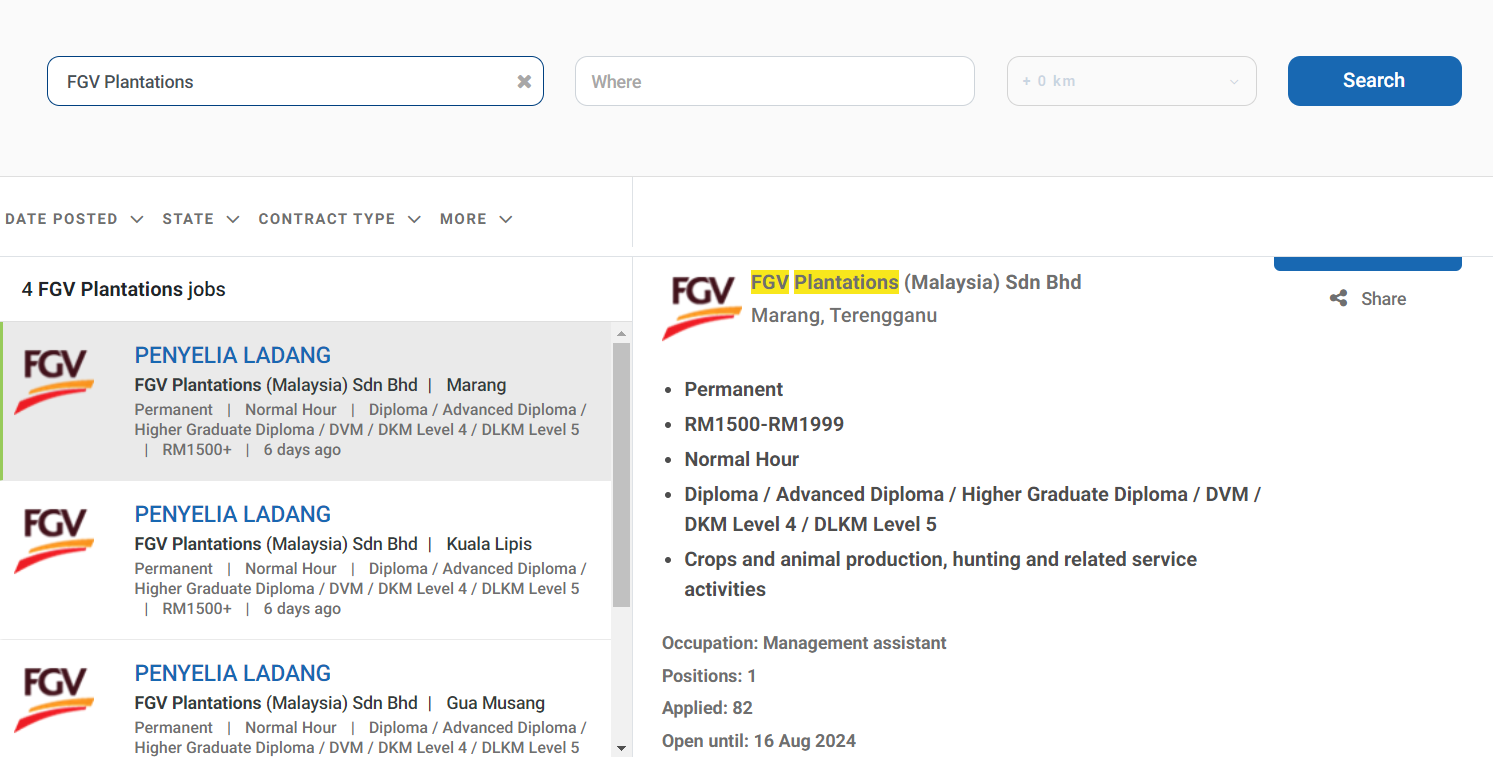Viewport: 1493px width, 757px height.
Task: Click the "Permanent" bullet in job details
Action: point(734,389)
